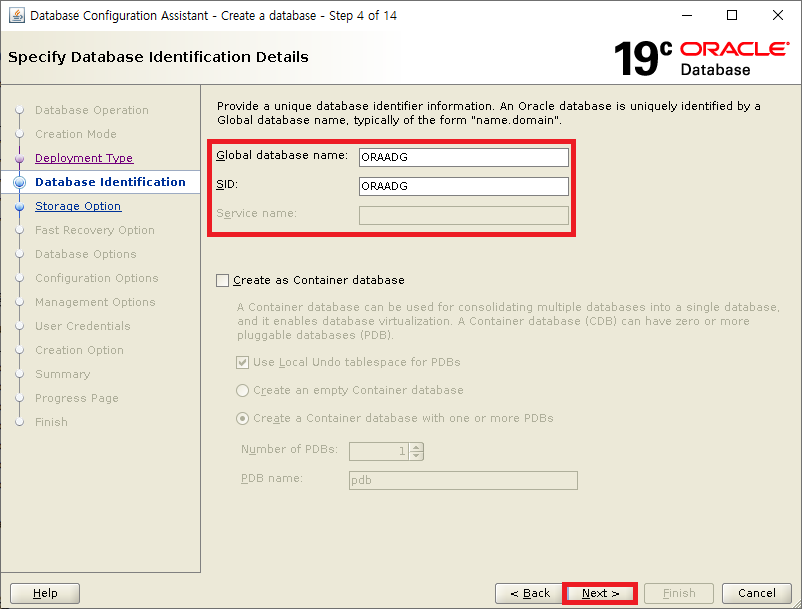Click the Summary step
This screenshot has width=802, height=609.
(x=62, y=374)
